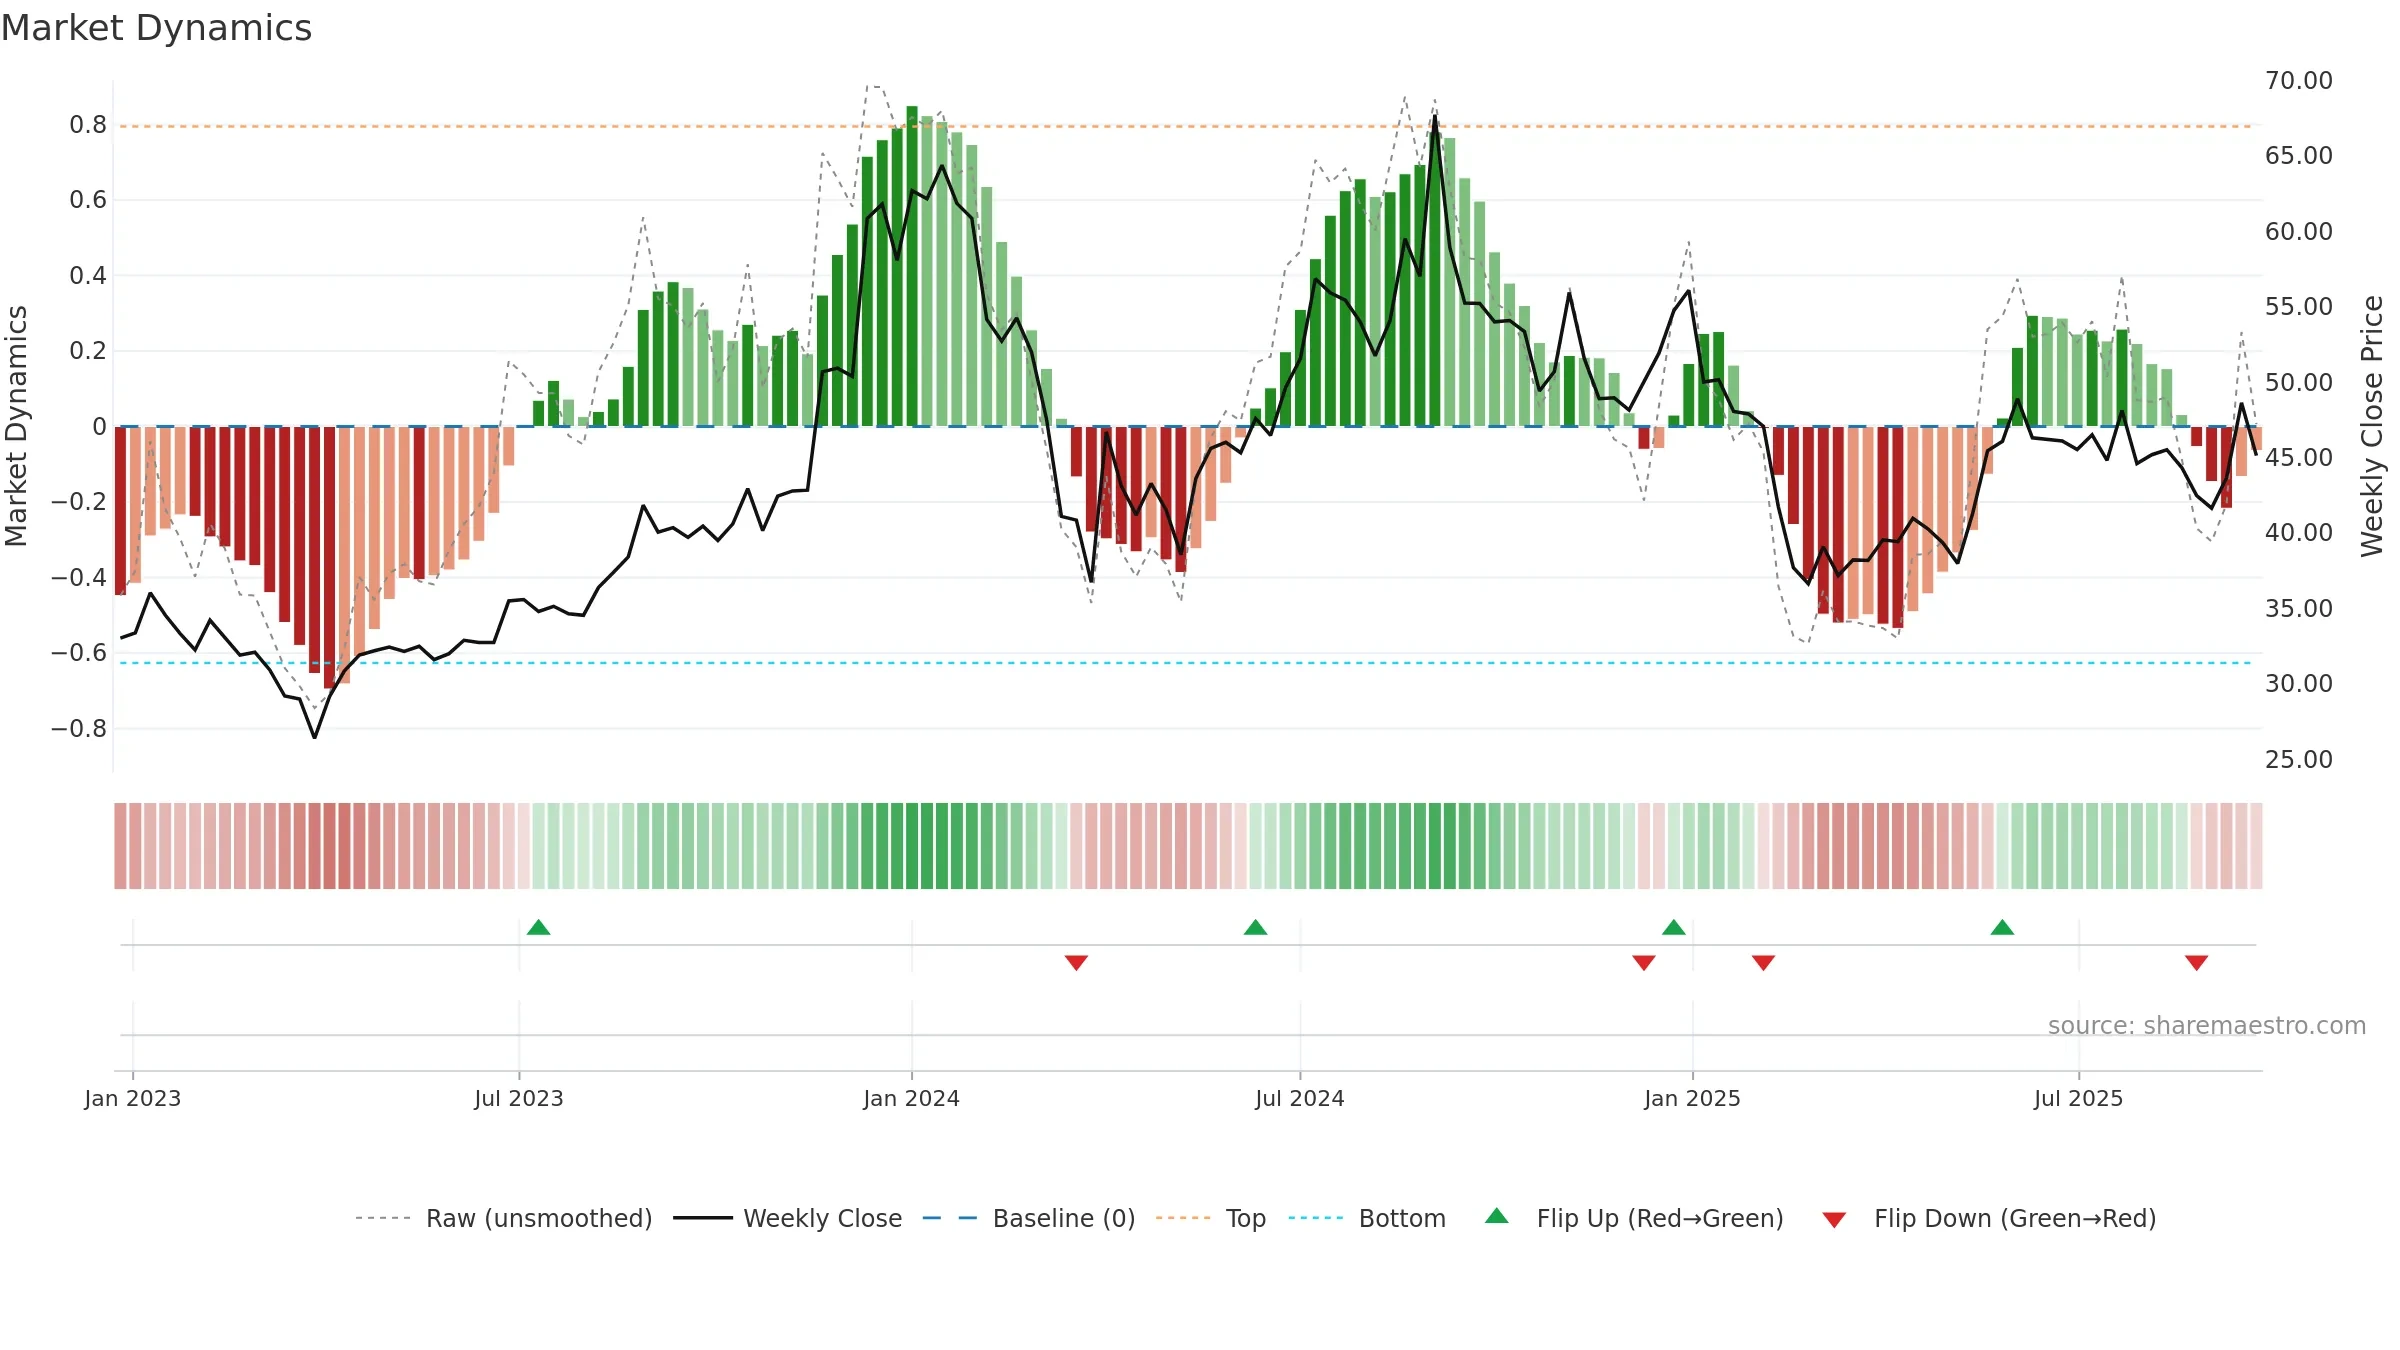
Task: Select the Flip Up marker before Jul 2024
Action: tap(1256, 927)
